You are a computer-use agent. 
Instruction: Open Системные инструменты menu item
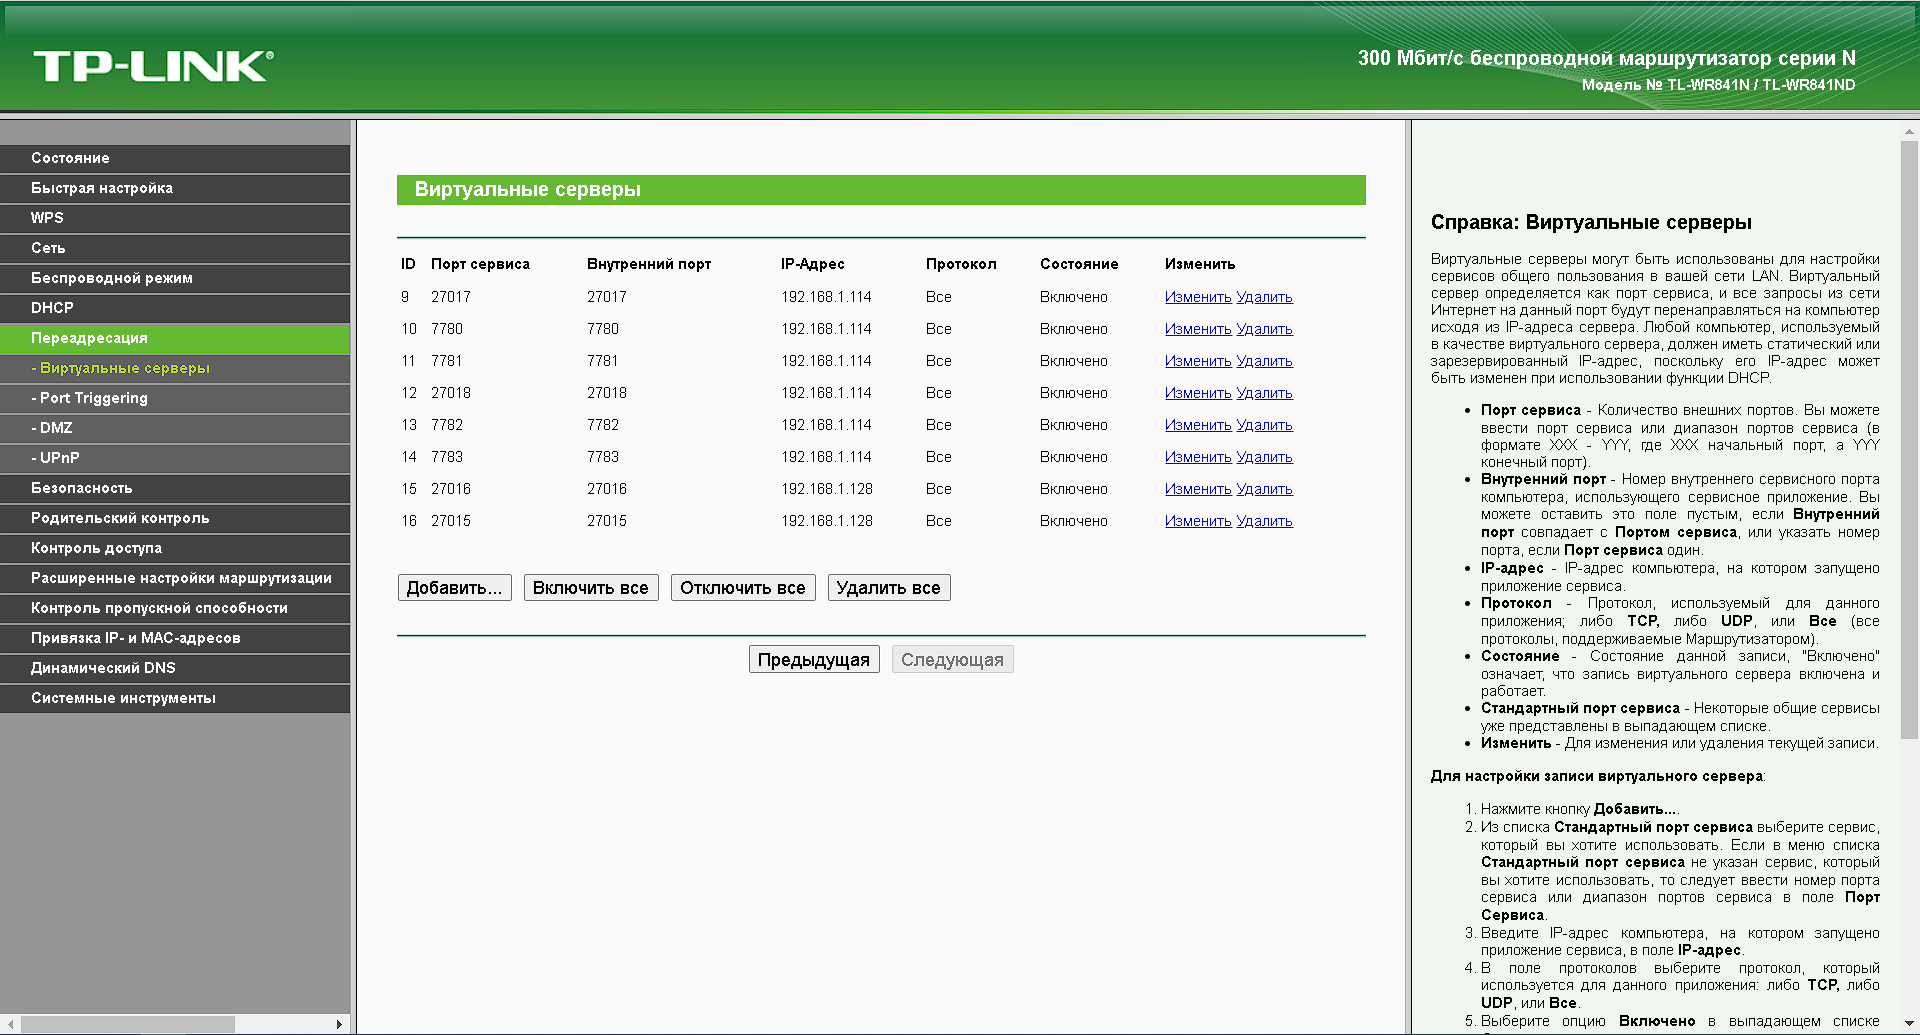click(x=175, y=698)
